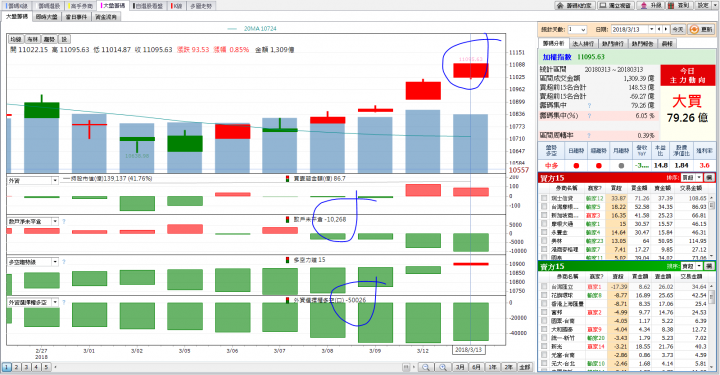Screen dimensions: 720x375
Task: Check the 港商麥格理 buyer row checkbox
Action: pyautogui.click(x=544, y=249)
